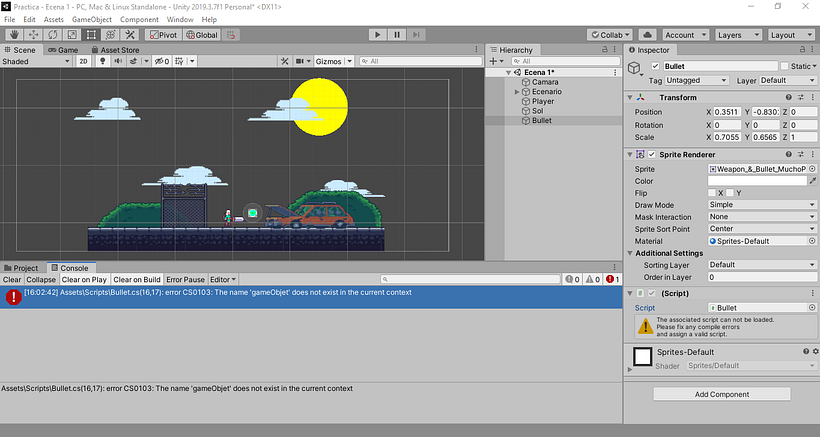The image size is (820, 437).
Task: Toggle scene visibility hidden objects icon
Action: (162, 61)
